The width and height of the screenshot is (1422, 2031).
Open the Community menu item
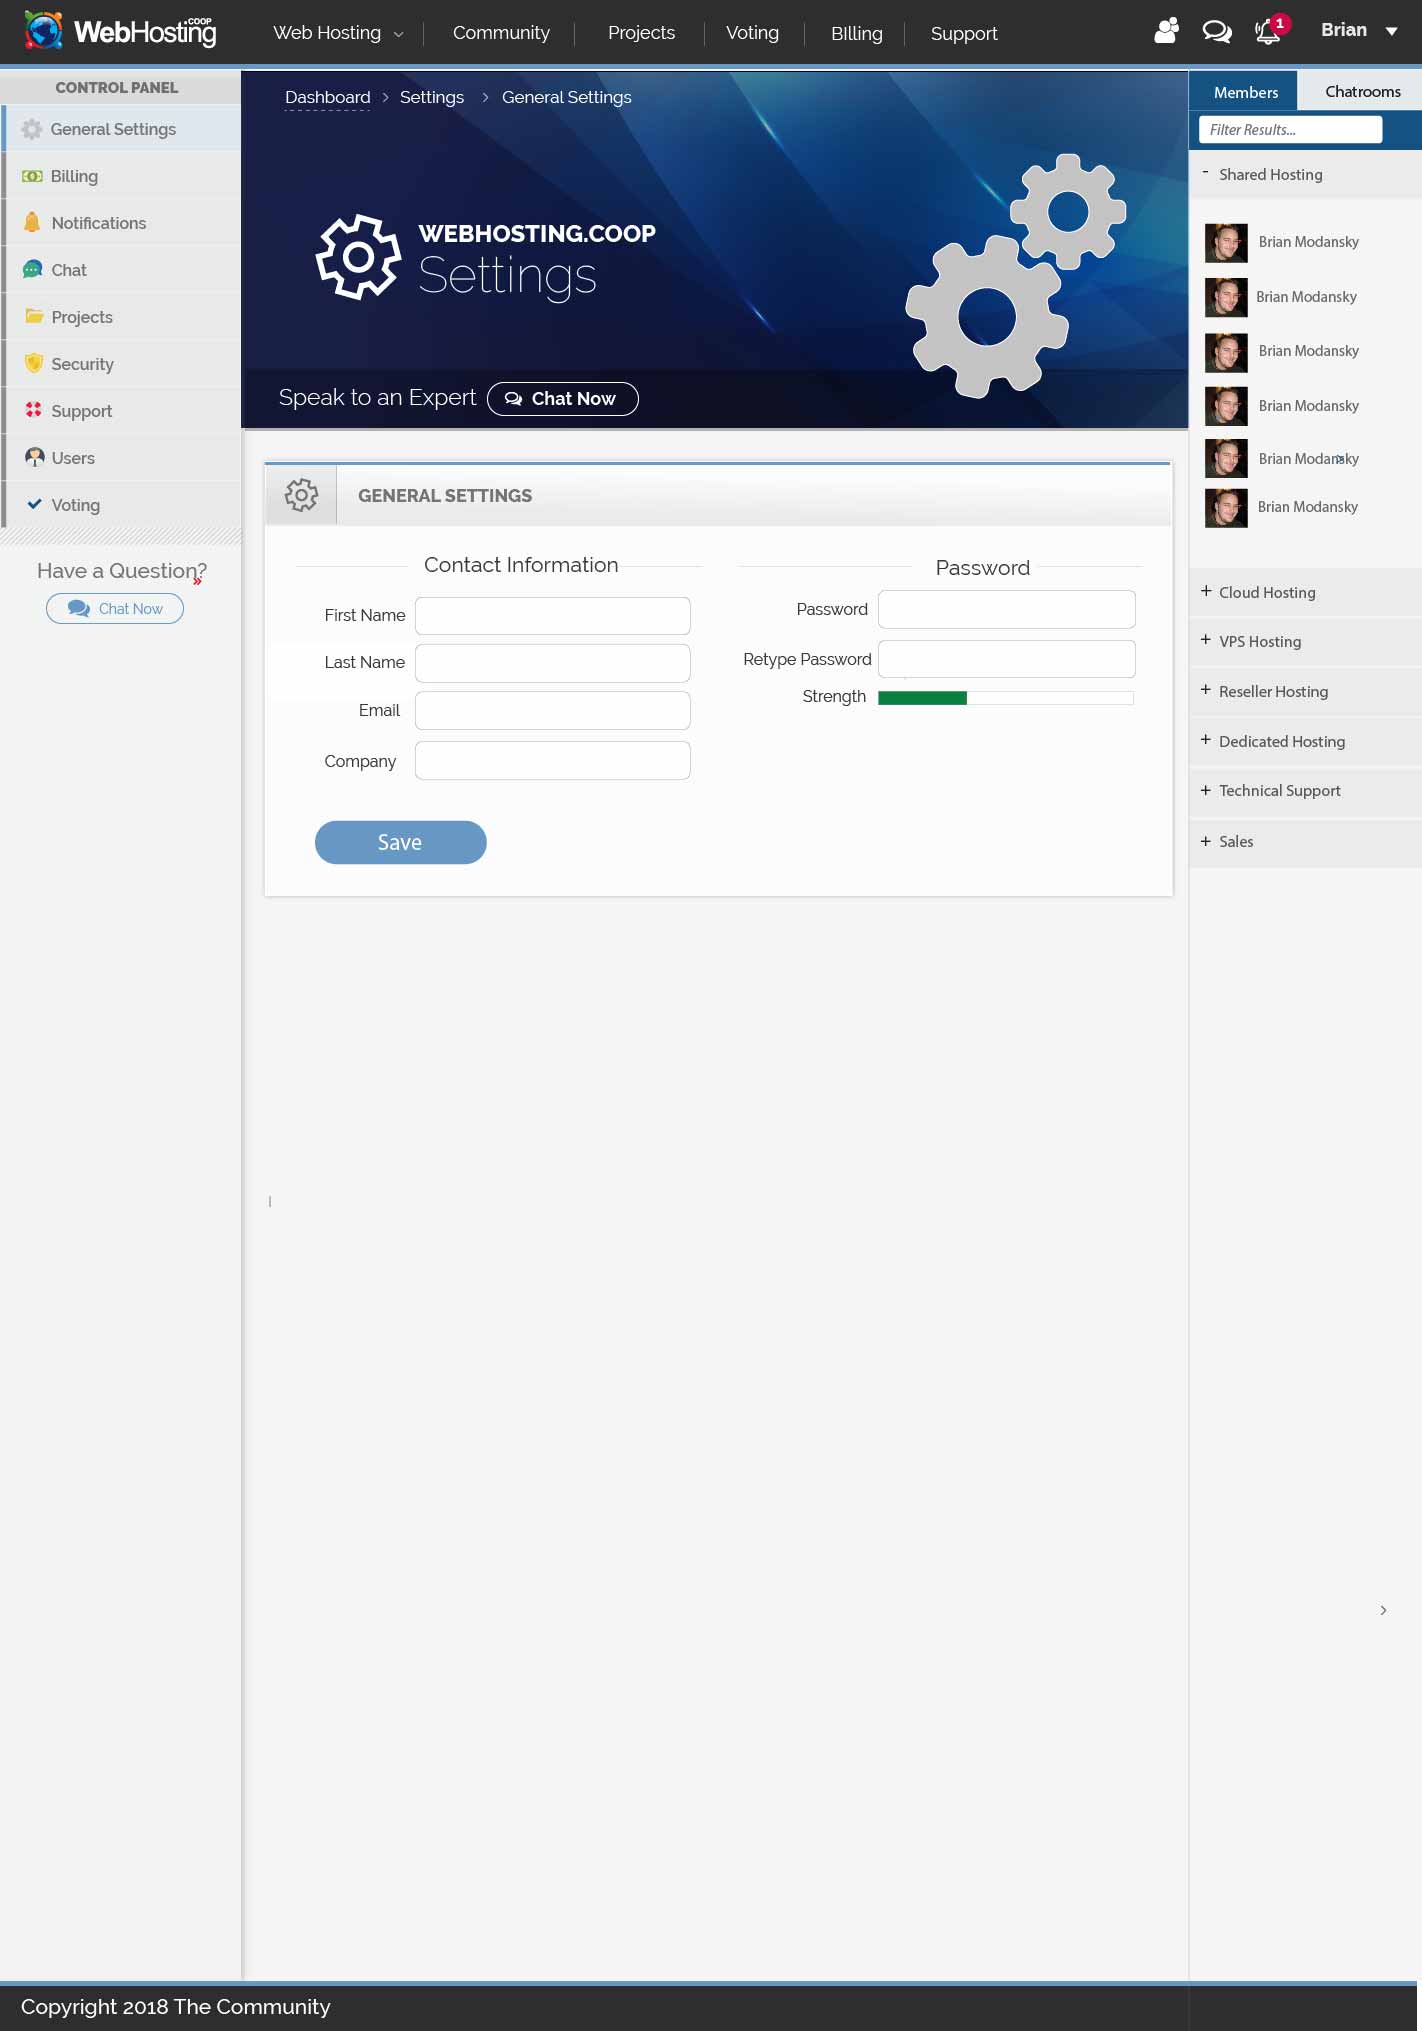(501, 33)
